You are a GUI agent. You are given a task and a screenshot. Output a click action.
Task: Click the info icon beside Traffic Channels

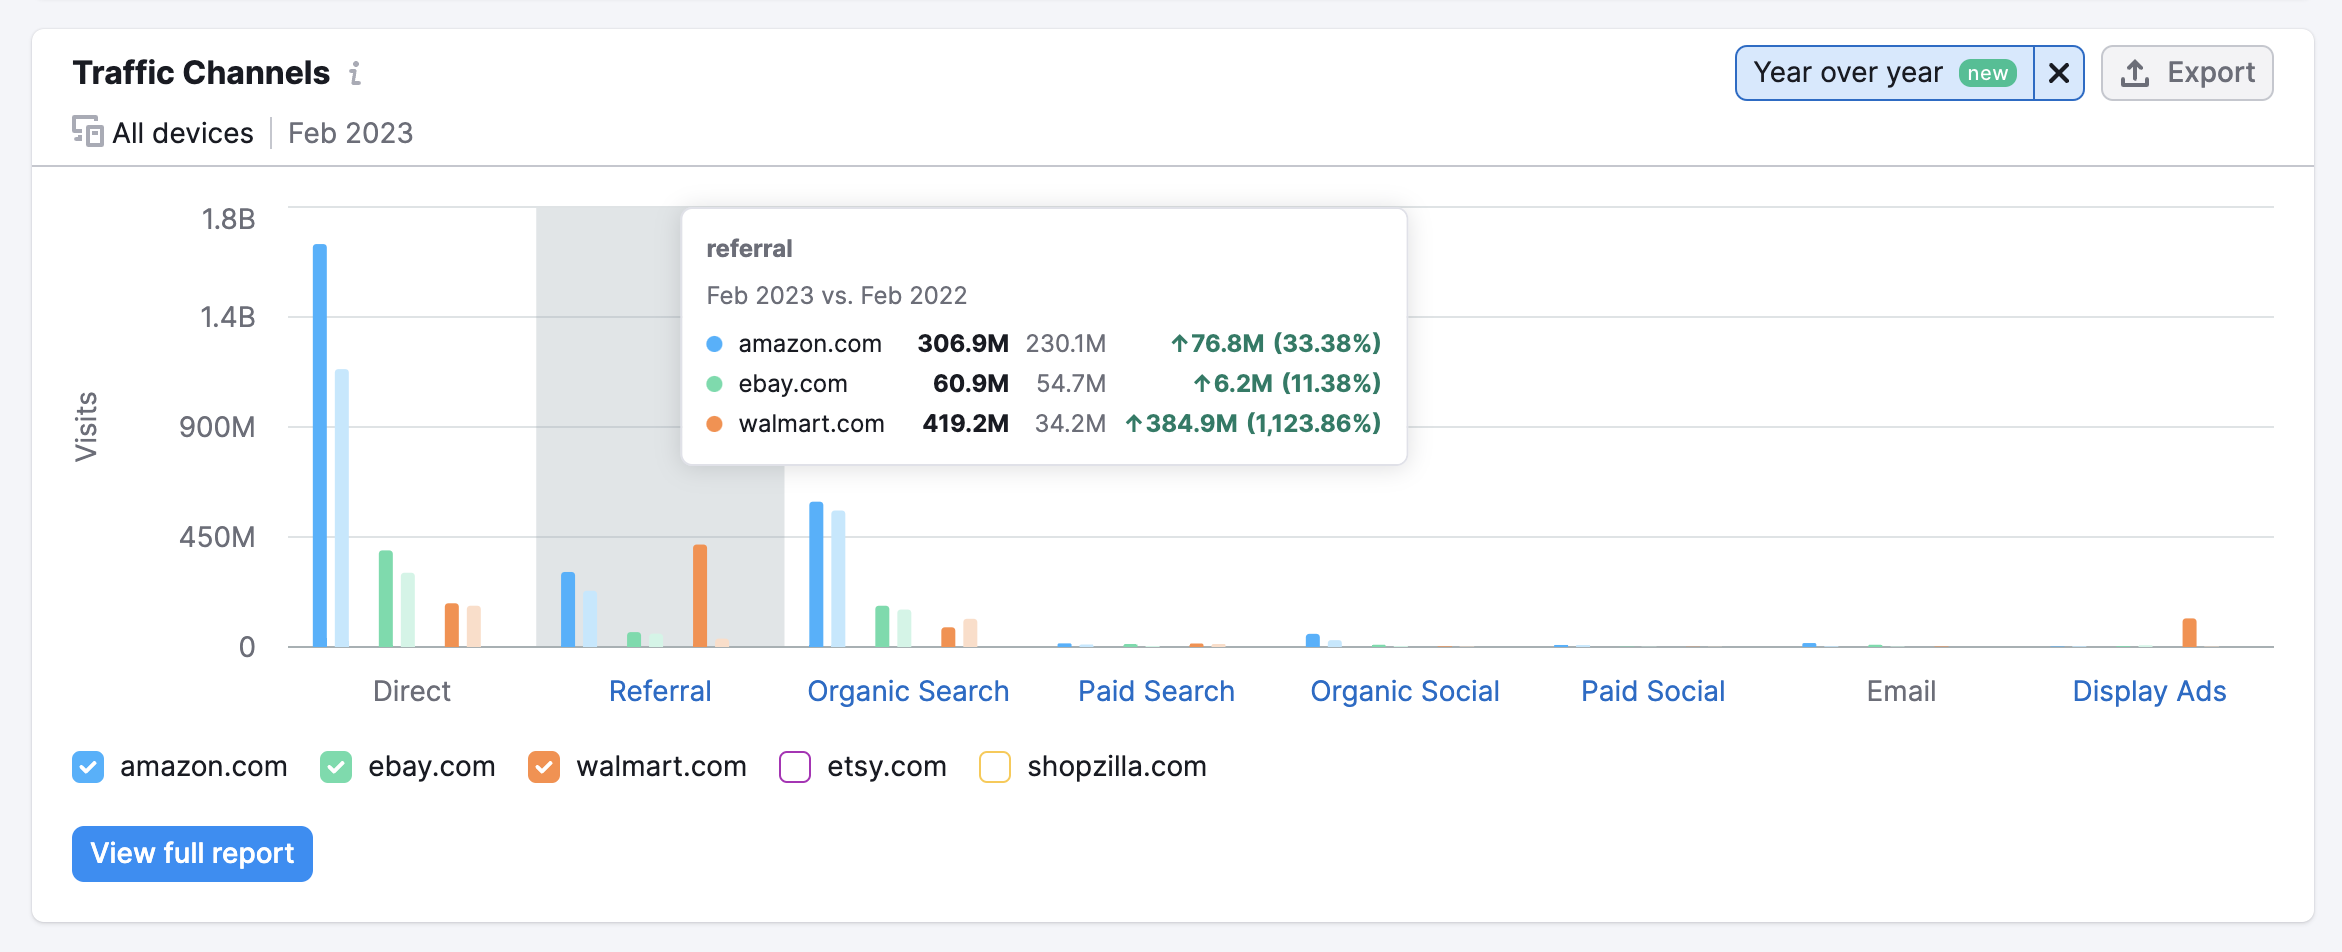tap(355, 73)
